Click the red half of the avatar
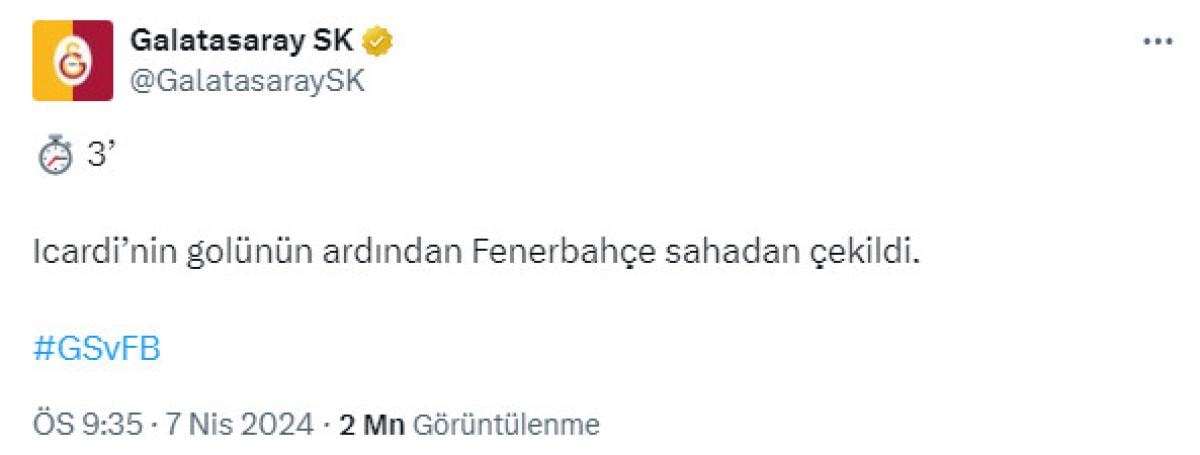The height and width of the screenshot is (455, 1200). tap(93, 60)
